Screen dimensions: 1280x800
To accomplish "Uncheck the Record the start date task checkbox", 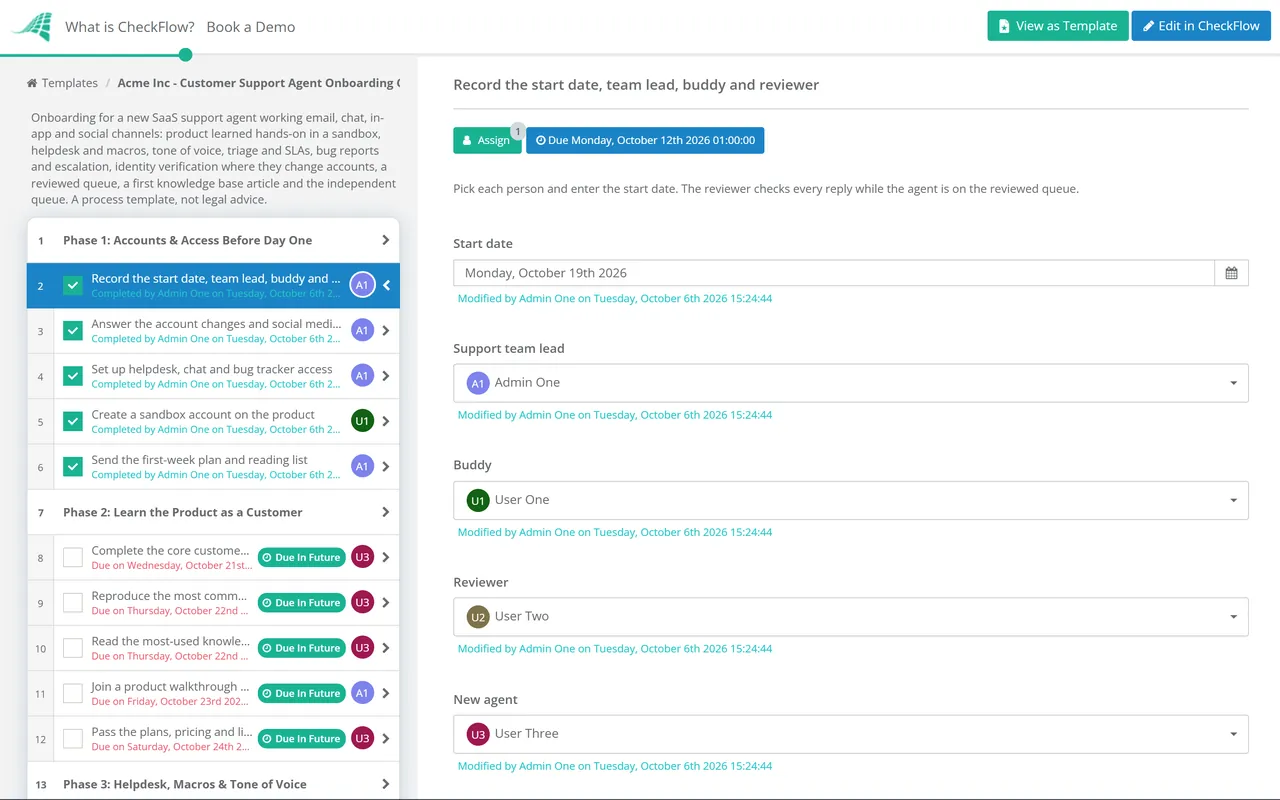I will coord(73,286).
